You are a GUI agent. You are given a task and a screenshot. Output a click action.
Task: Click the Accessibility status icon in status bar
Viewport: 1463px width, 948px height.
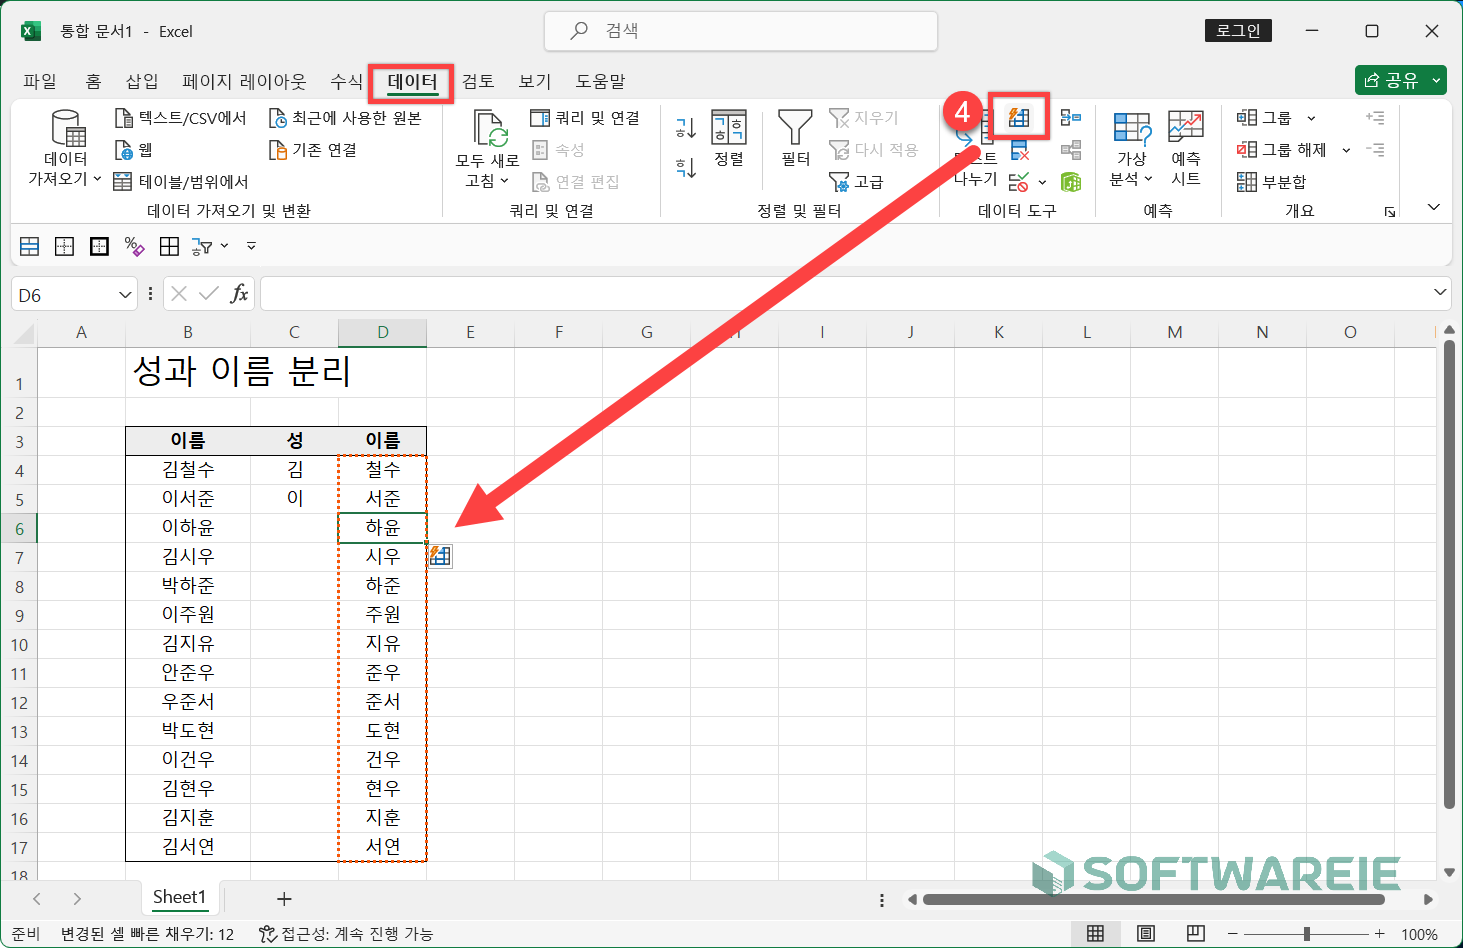tap(267, 934)
